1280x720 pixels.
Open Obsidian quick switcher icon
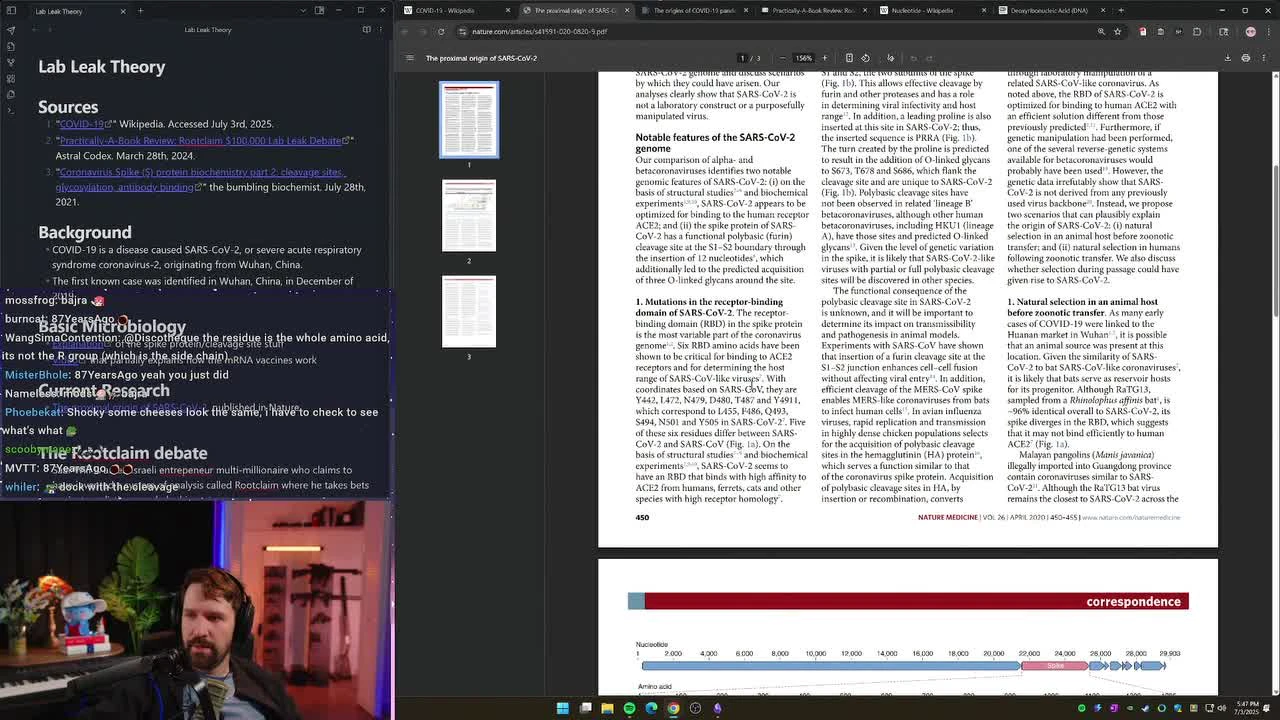click(11, 46)
